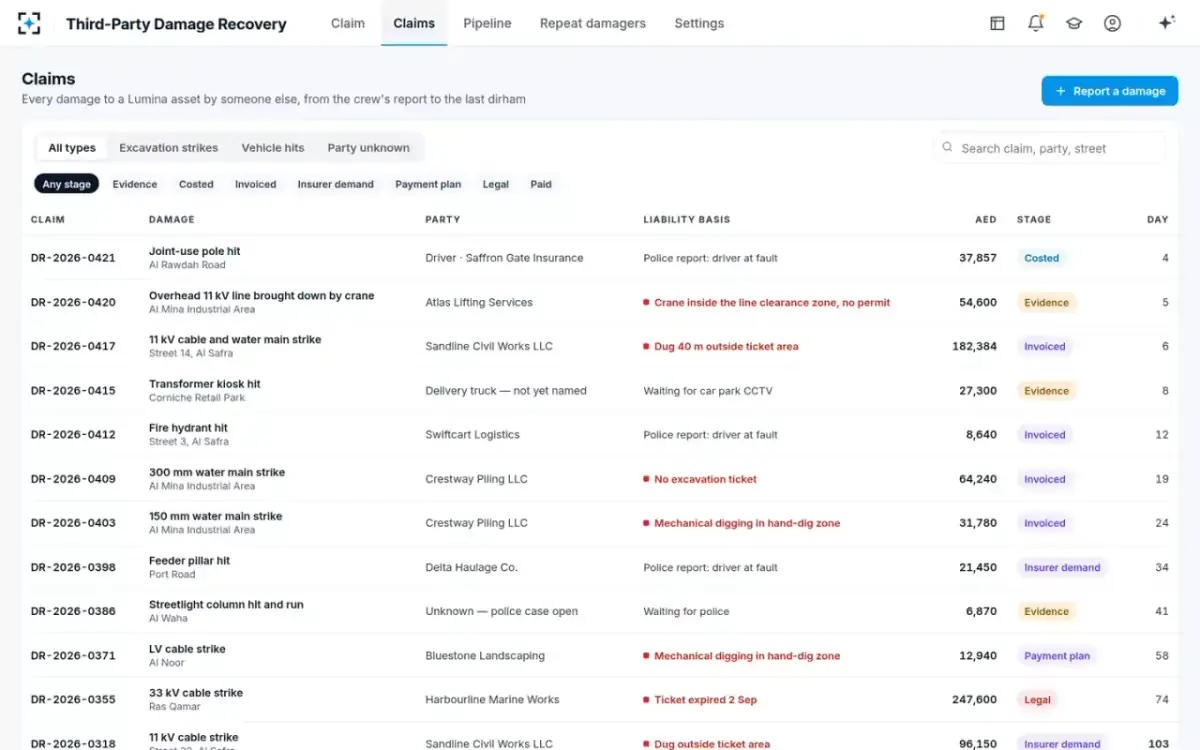The height and width of the screenshot is (750, 1200).
Task: Open the table layout icon in the header
Action: click(x=997, y=23)
